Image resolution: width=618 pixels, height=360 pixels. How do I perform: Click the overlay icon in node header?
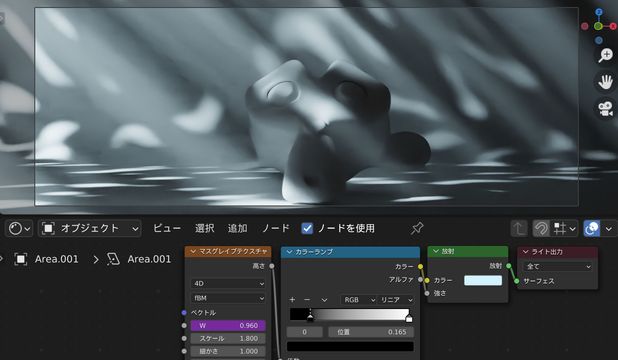coord(592,228)
